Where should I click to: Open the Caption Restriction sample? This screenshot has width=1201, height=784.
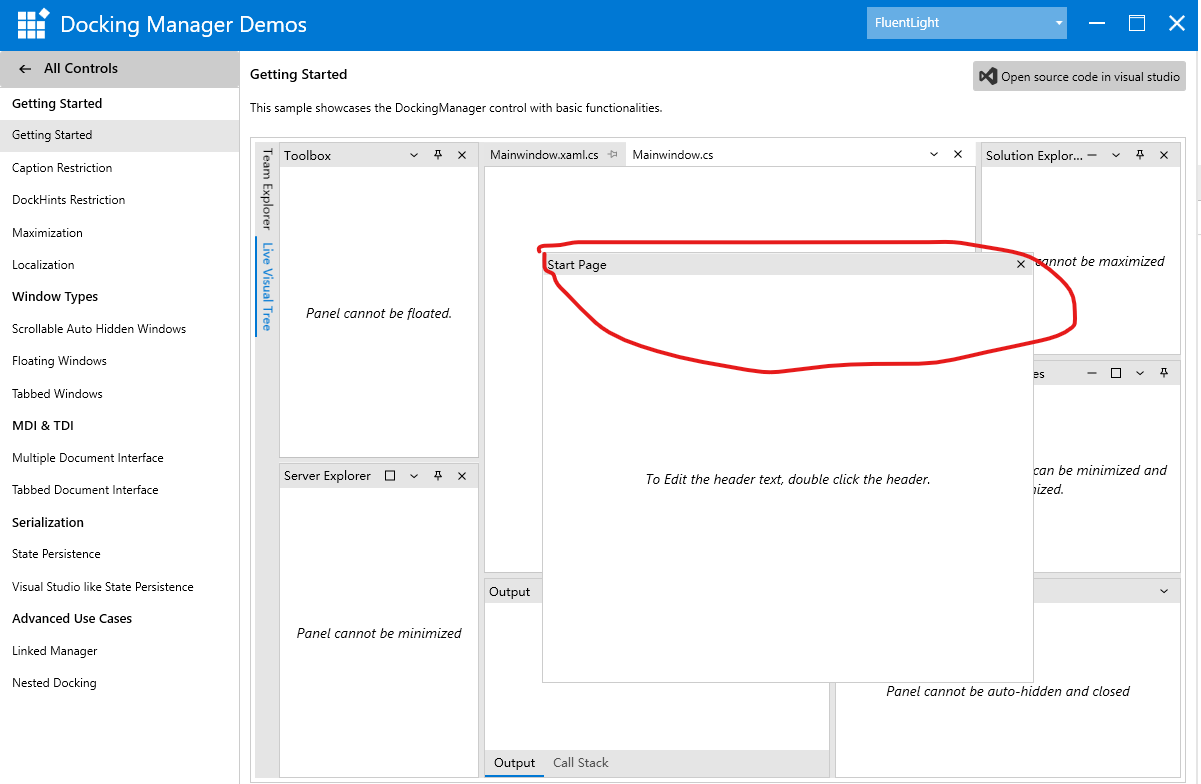pos(62,168)
